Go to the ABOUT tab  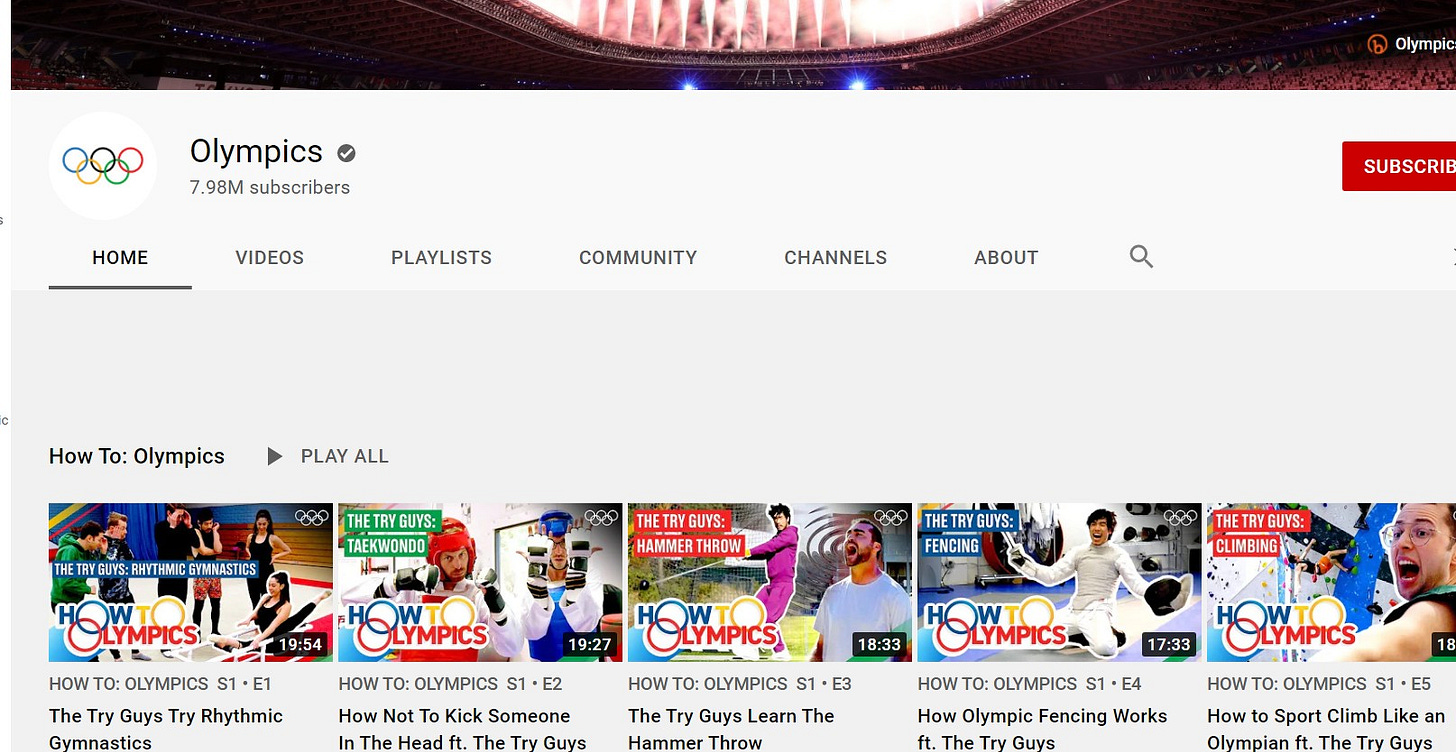coord(1006,258)
